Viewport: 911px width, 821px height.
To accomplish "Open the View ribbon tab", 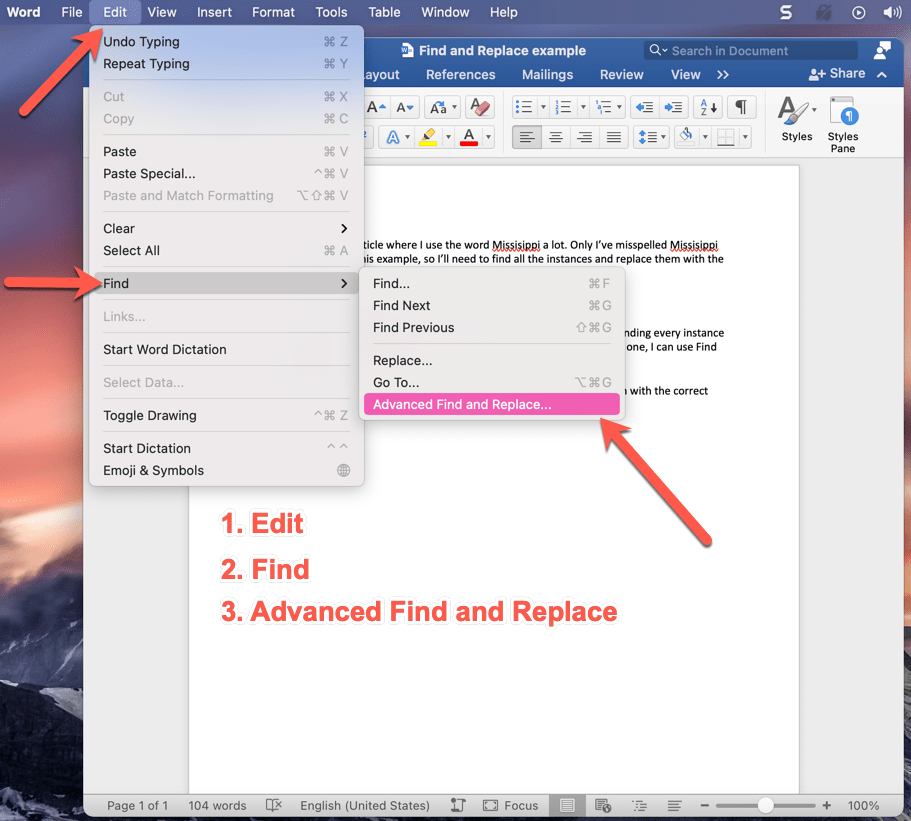I will click(x=686, y=75).
